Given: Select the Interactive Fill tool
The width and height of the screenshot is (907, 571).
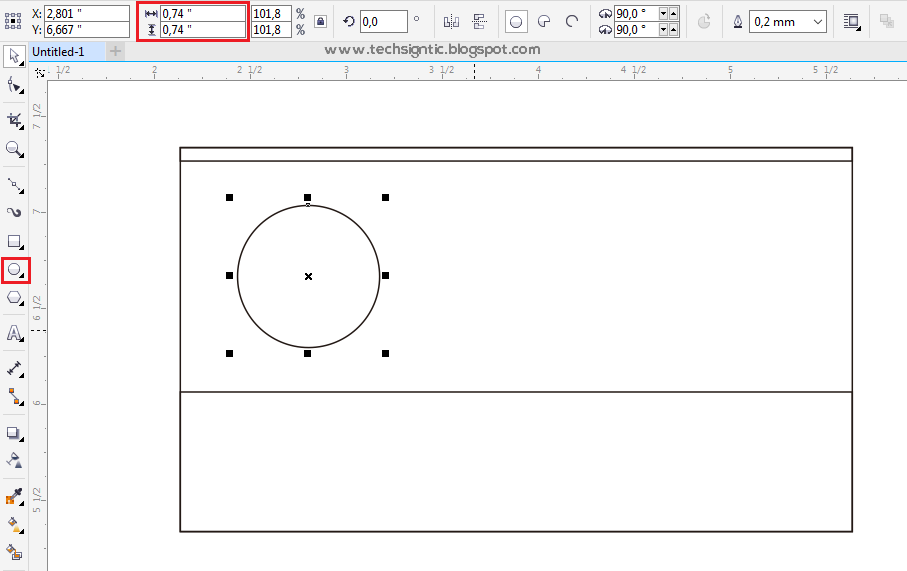Looking at the screenshot, I should point(14,525).
